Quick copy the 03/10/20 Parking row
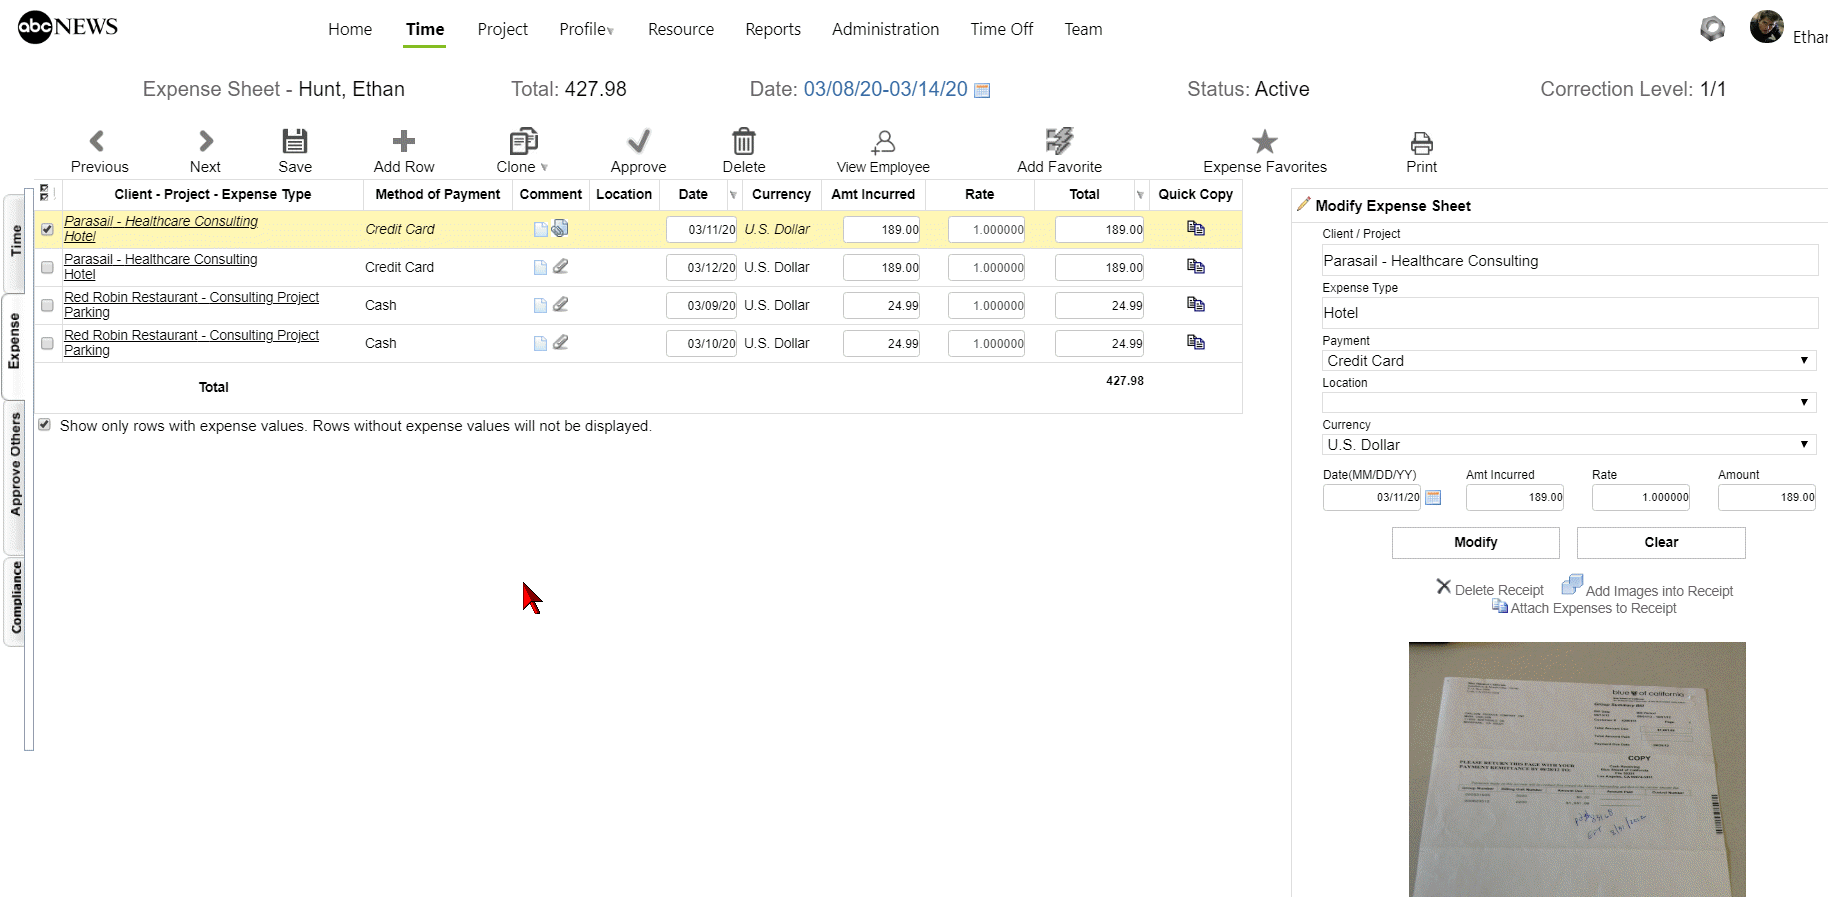Viewport: 1828px width, 897px height. (x=1195, y=342)
